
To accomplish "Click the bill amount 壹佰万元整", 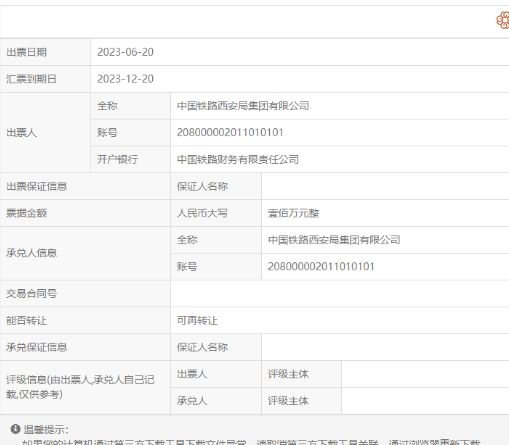I will tap(293, 213).
